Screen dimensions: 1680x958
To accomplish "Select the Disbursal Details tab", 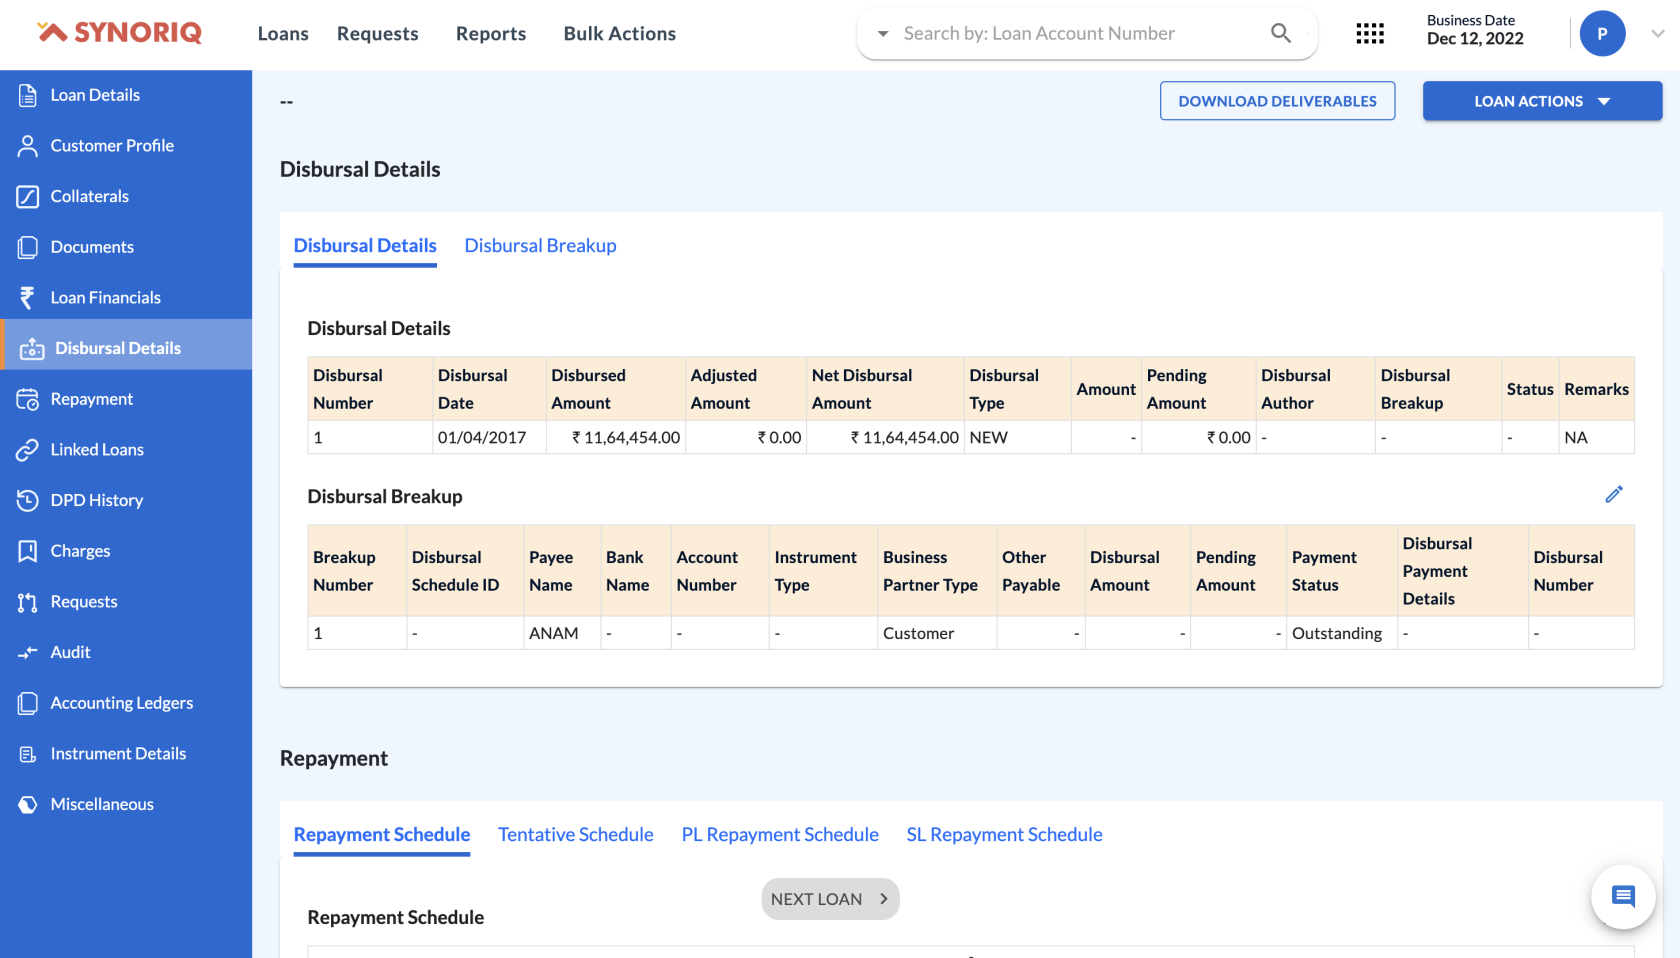I will point(365,246).
